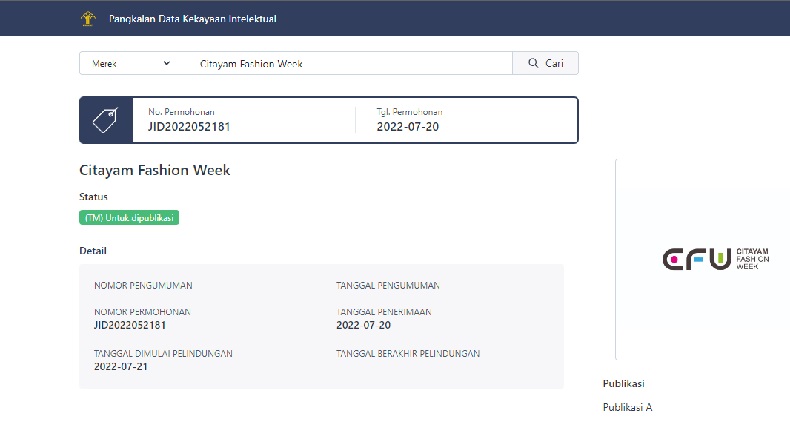Screen dimensions: 790x445
Task: Open the Publikasi A entry
Action: tap(627, 407)
